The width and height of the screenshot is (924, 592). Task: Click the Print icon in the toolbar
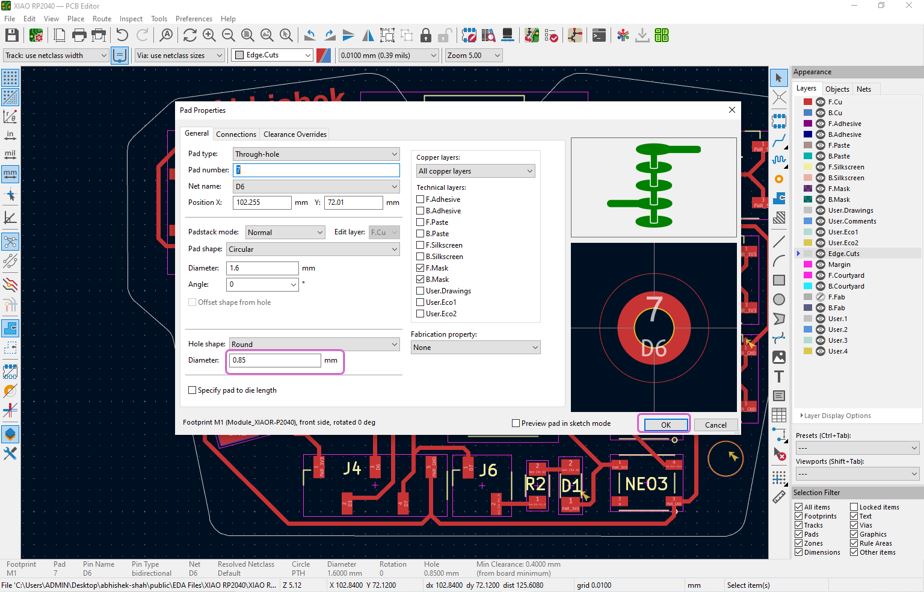point(79,35)
